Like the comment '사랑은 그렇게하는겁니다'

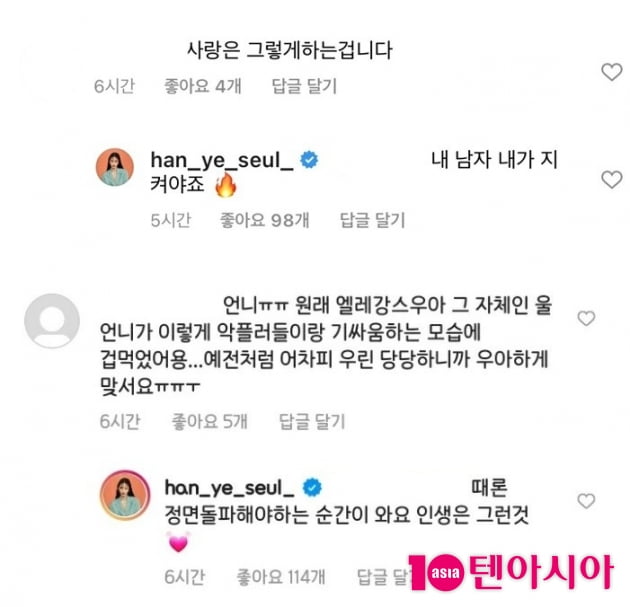pyautogui.click(x=612, y=72)
